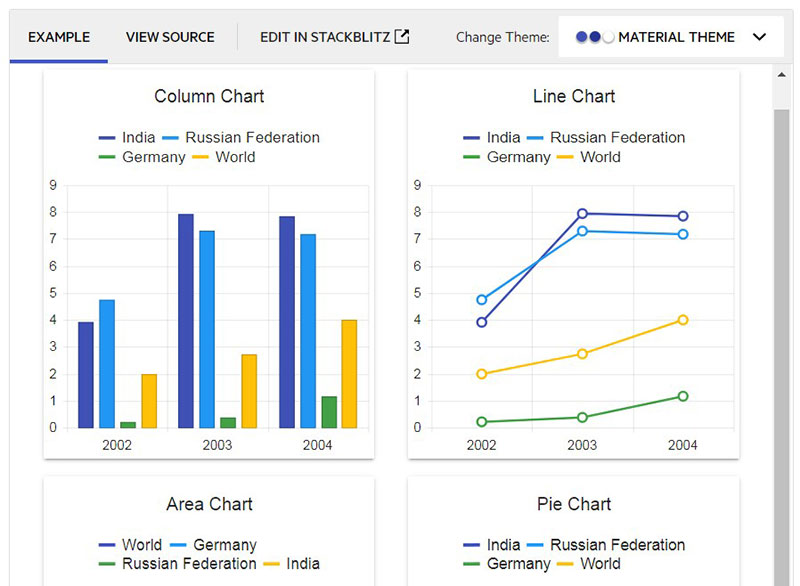Image resolution: width=800 pixels, height=586 pixels.
Task: Open the MATERIAL THEME dropdown
Action: click(675, 37)
